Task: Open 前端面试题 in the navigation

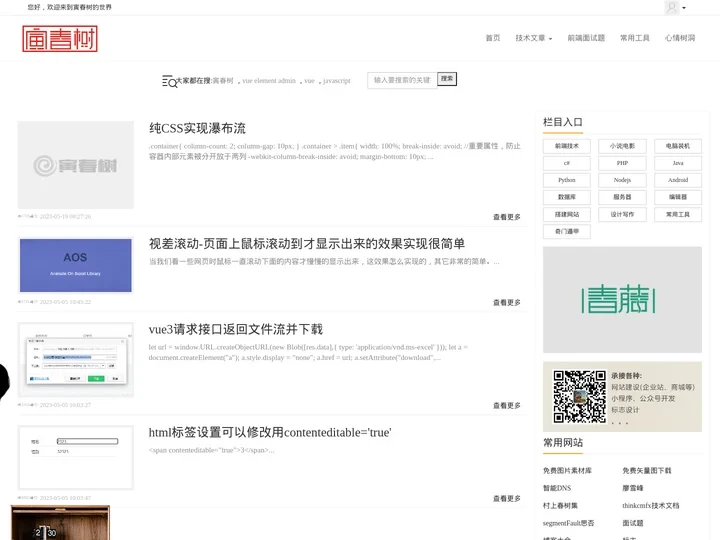Action: coord(586,38)
